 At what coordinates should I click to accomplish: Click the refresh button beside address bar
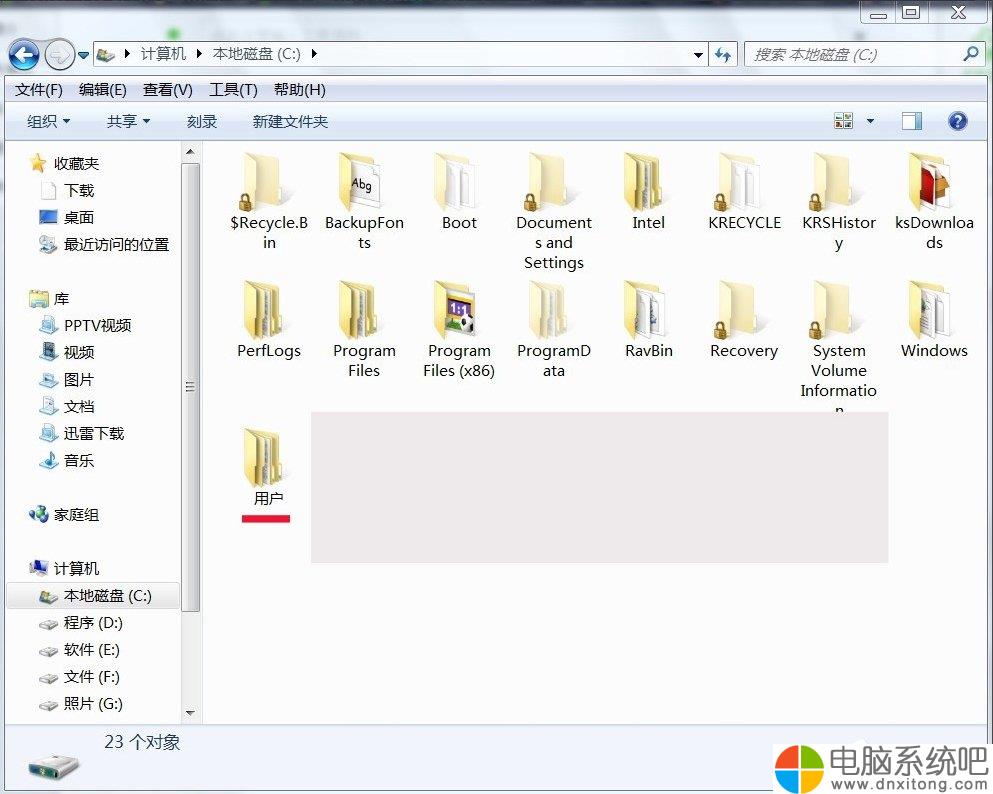tap(723, 55)
